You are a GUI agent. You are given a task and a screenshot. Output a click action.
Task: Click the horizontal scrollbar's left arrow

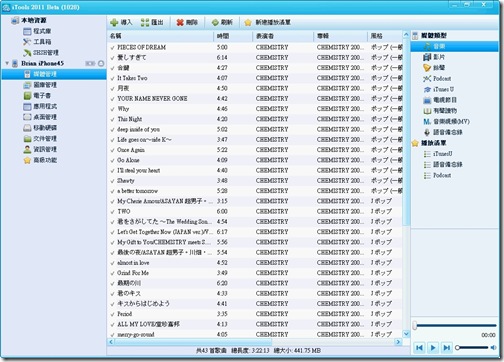coord(111,342)
